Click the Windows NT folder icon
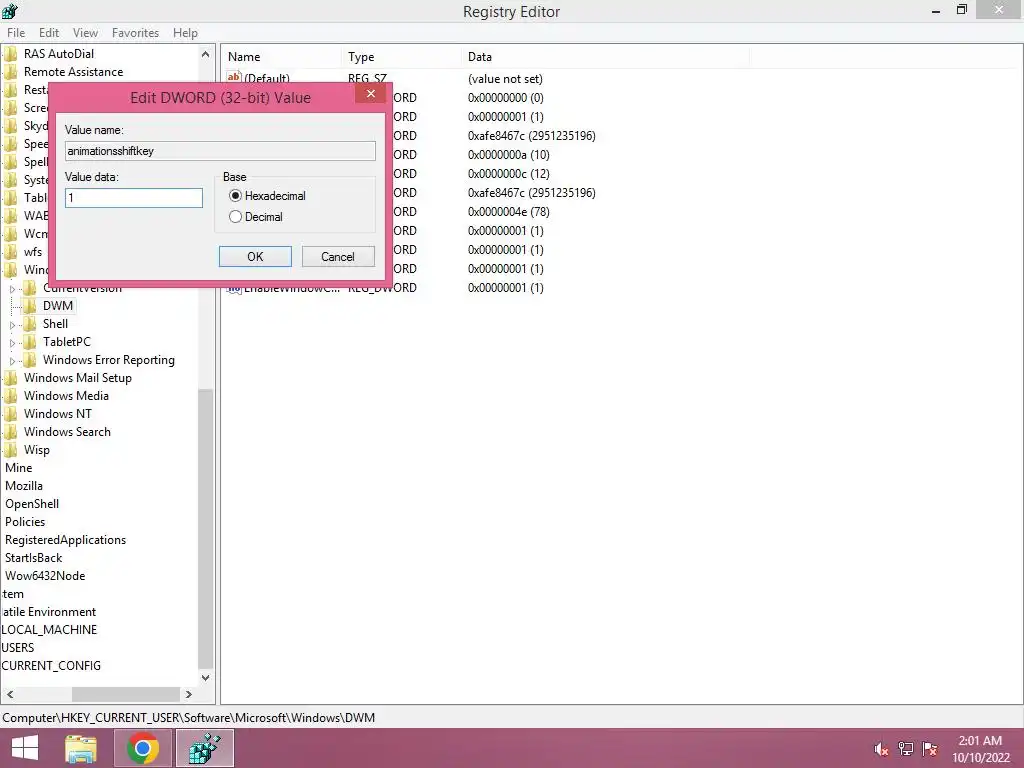1024x768 pixels. pos(10,413)
